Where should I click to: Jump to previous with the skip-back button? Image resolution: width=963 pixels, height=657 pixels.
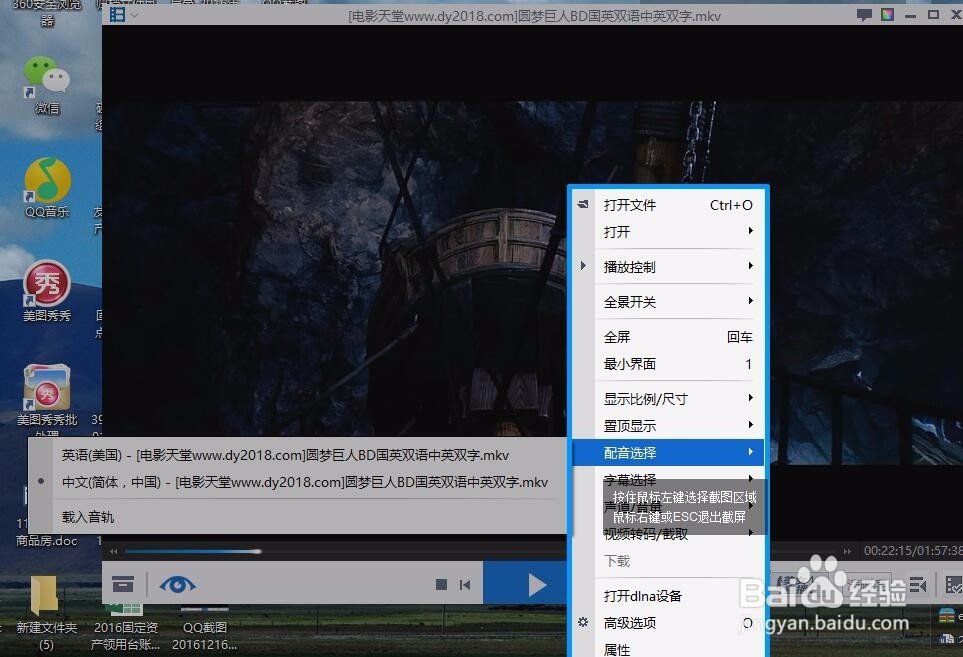(465, 585)
